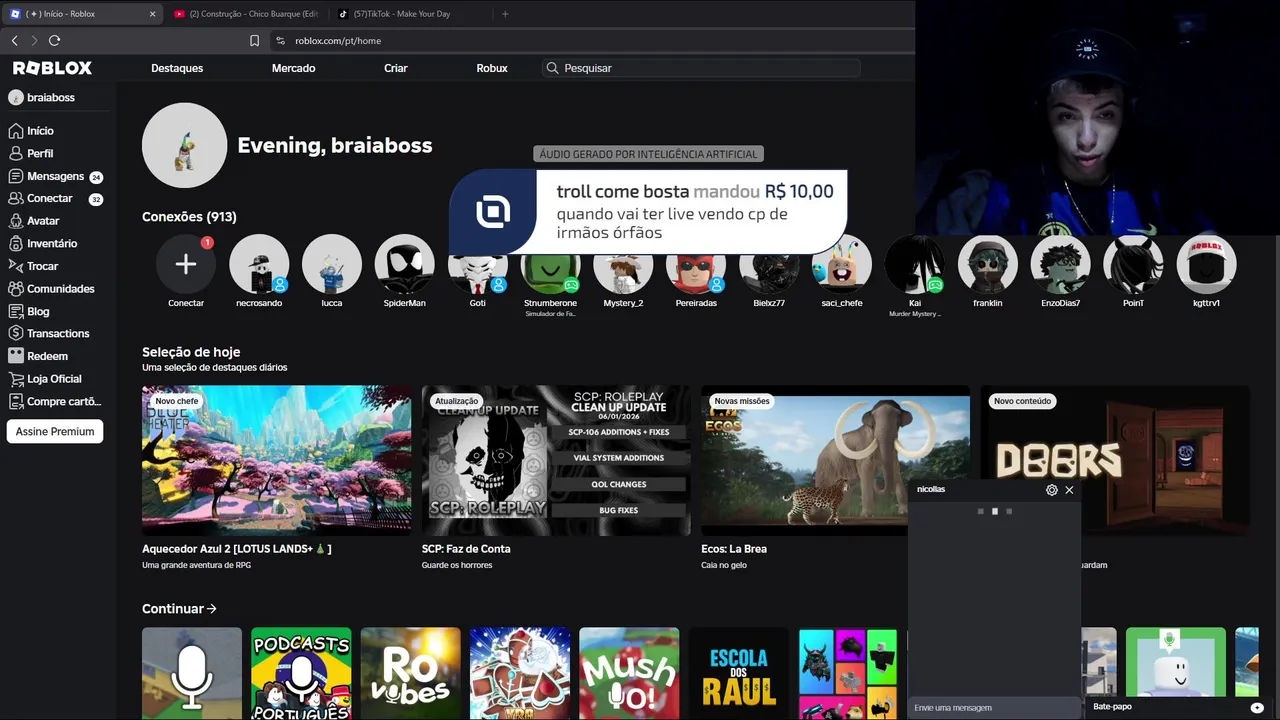Click the roblox.com address bar
1280x720 pixels.
pyautogui.click(x=590, y=41)
